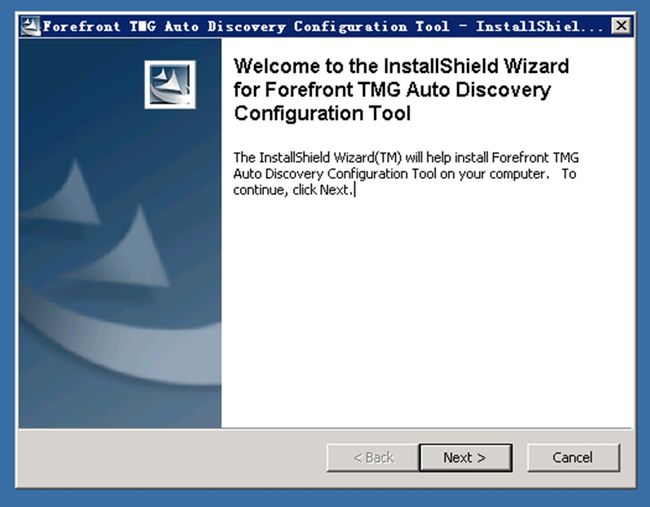Click the disabled < Back button
Screen dimensions: 650x507
[x=373, y=458]
